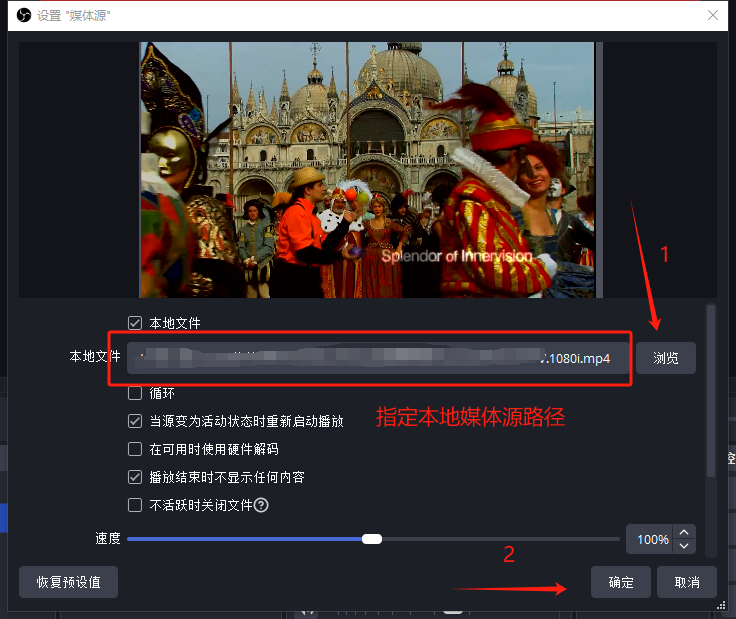Click the video preview of the carnival

[x=367, y=169]
